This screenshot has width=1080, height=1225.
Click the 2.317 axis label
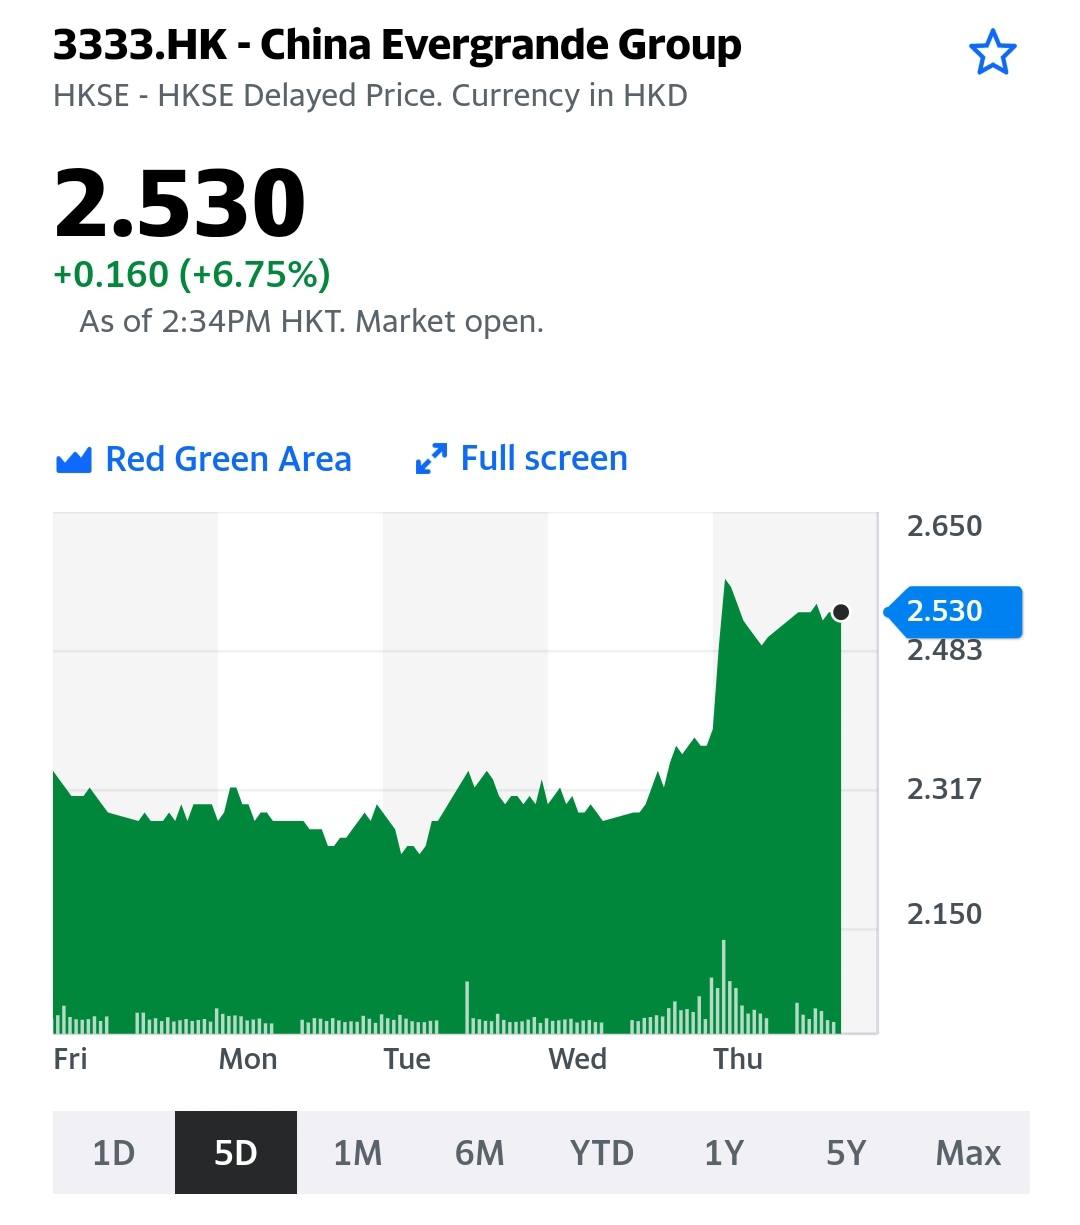[x=944, y=789]
